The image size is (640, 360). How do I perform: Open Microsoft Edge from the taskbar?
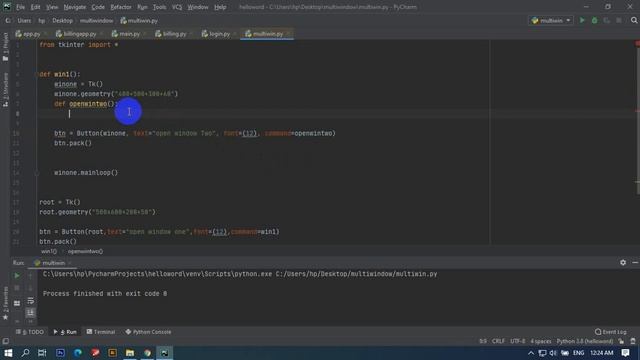(x=78, y=353)
